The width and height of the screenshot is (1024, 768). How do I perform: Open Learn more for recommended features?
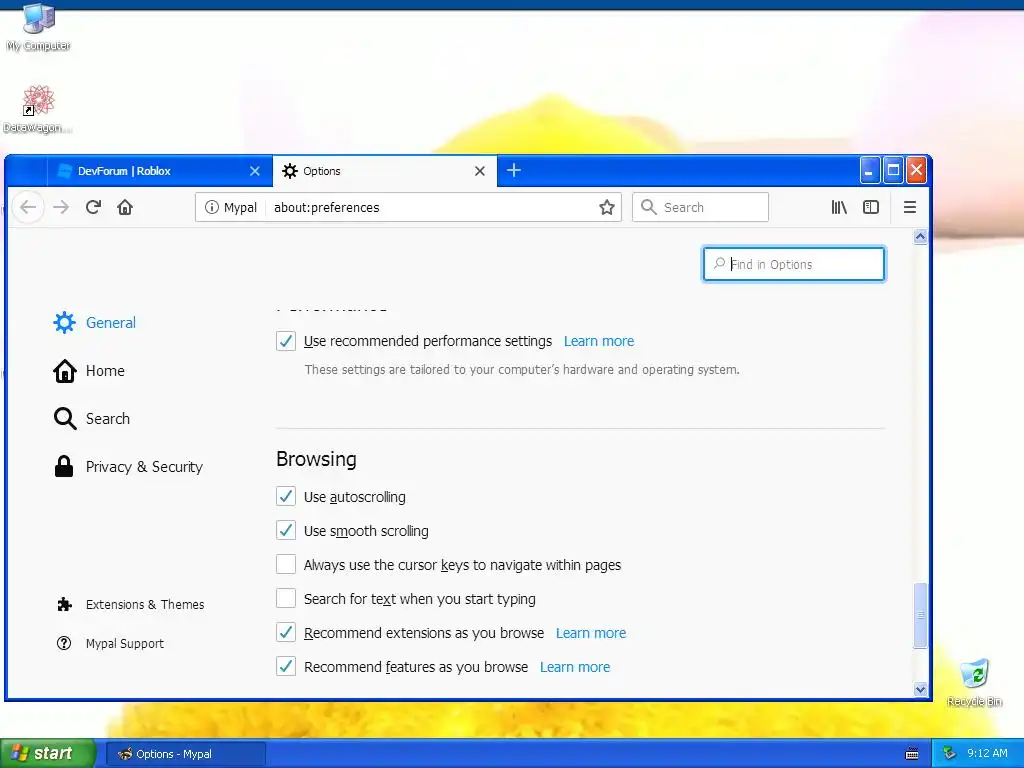click(x=575, y=667)
